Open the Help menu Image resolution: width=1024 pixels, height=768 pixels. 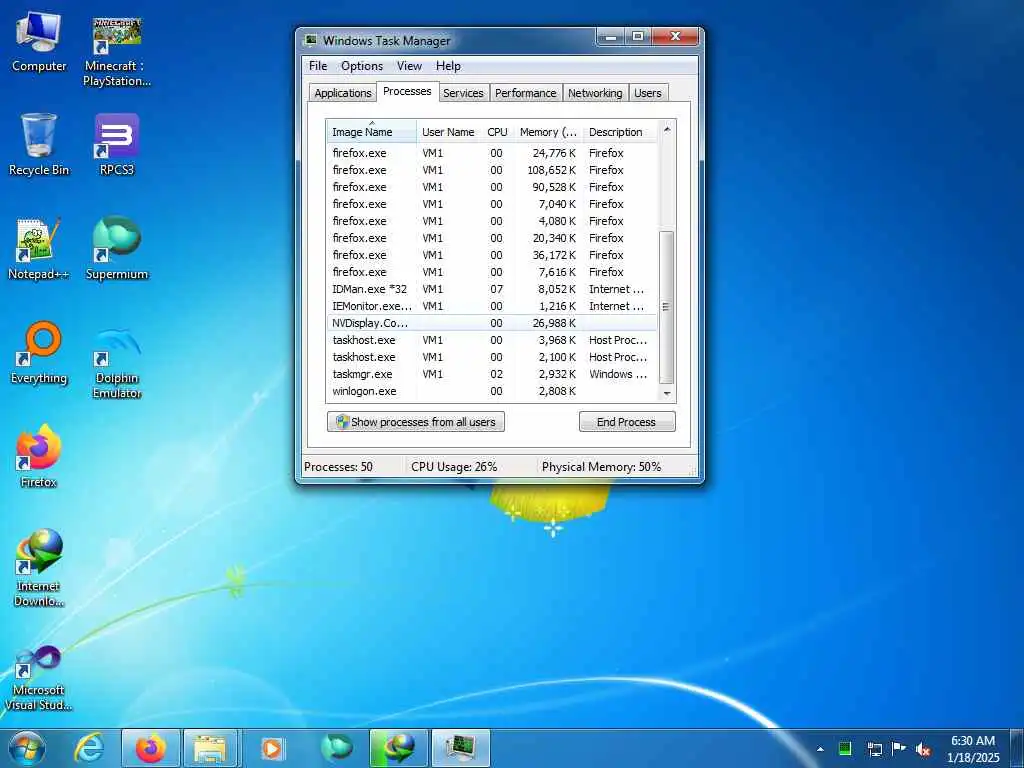coord(448,66)
